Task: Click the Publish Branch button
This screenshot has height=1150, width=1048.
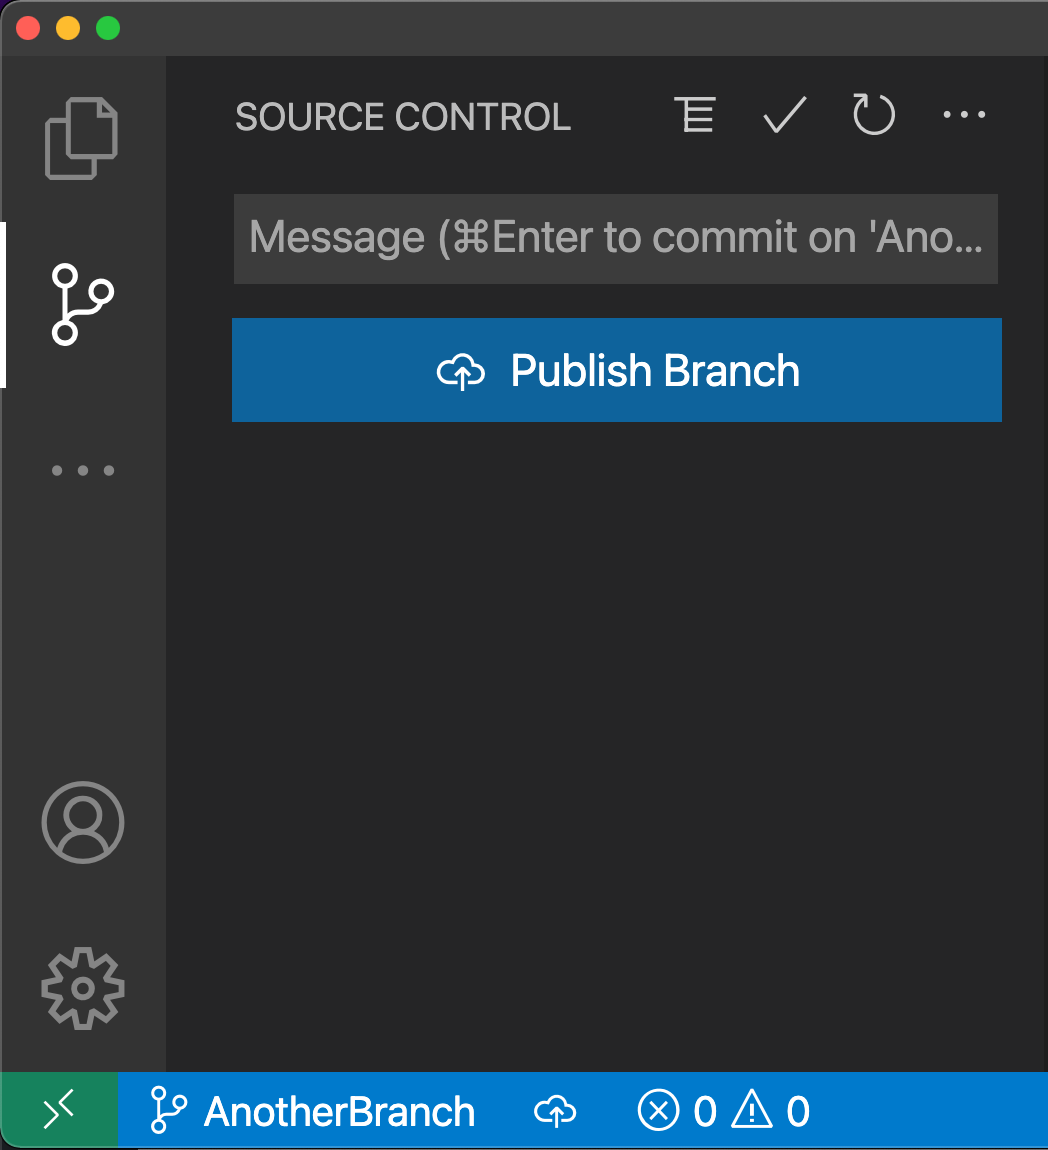Action: (x=616, y=370)
